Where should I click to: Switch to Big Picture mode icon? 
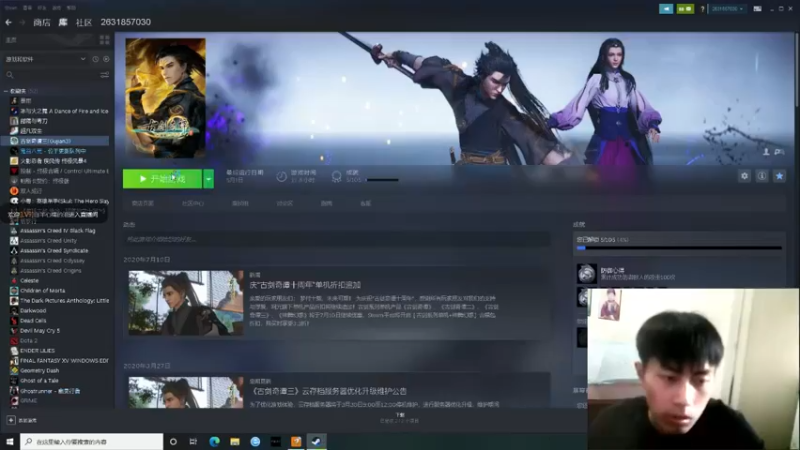[757, 9]
